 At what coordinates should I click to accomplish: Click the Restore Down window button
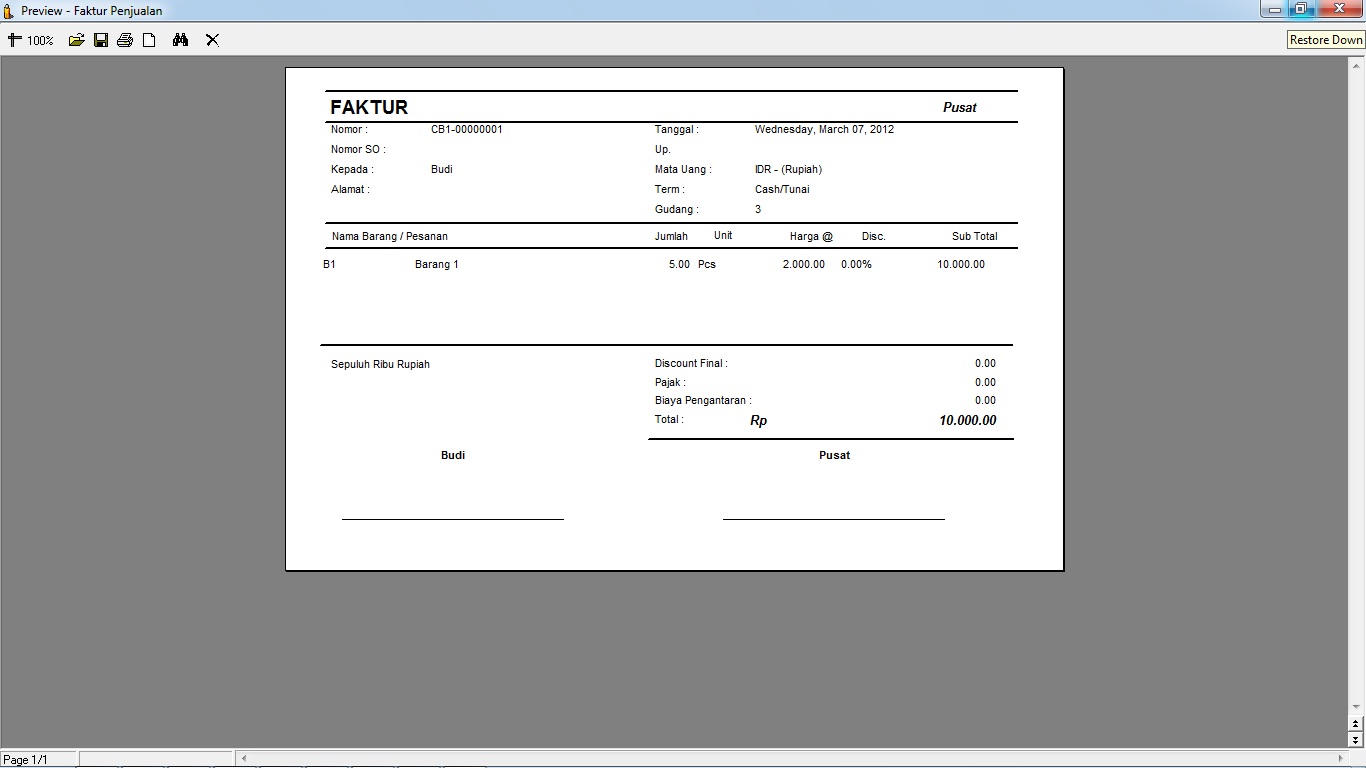tap(1301, 10)
